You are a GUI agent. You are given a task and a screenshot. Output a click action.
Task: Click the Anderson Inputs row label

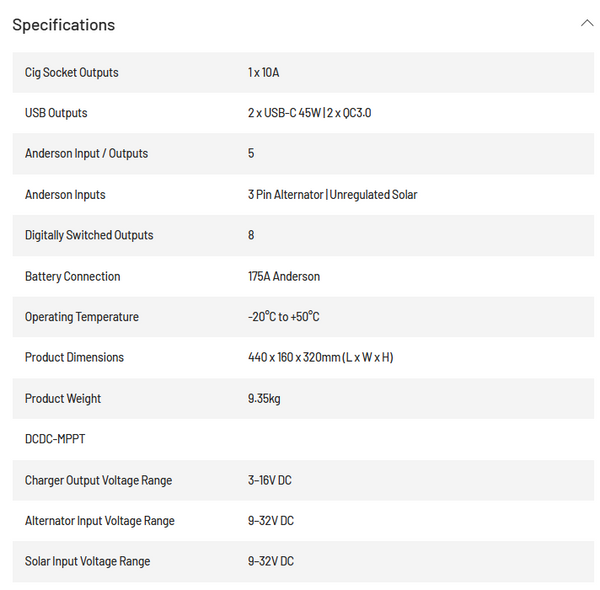pos(65,194)
